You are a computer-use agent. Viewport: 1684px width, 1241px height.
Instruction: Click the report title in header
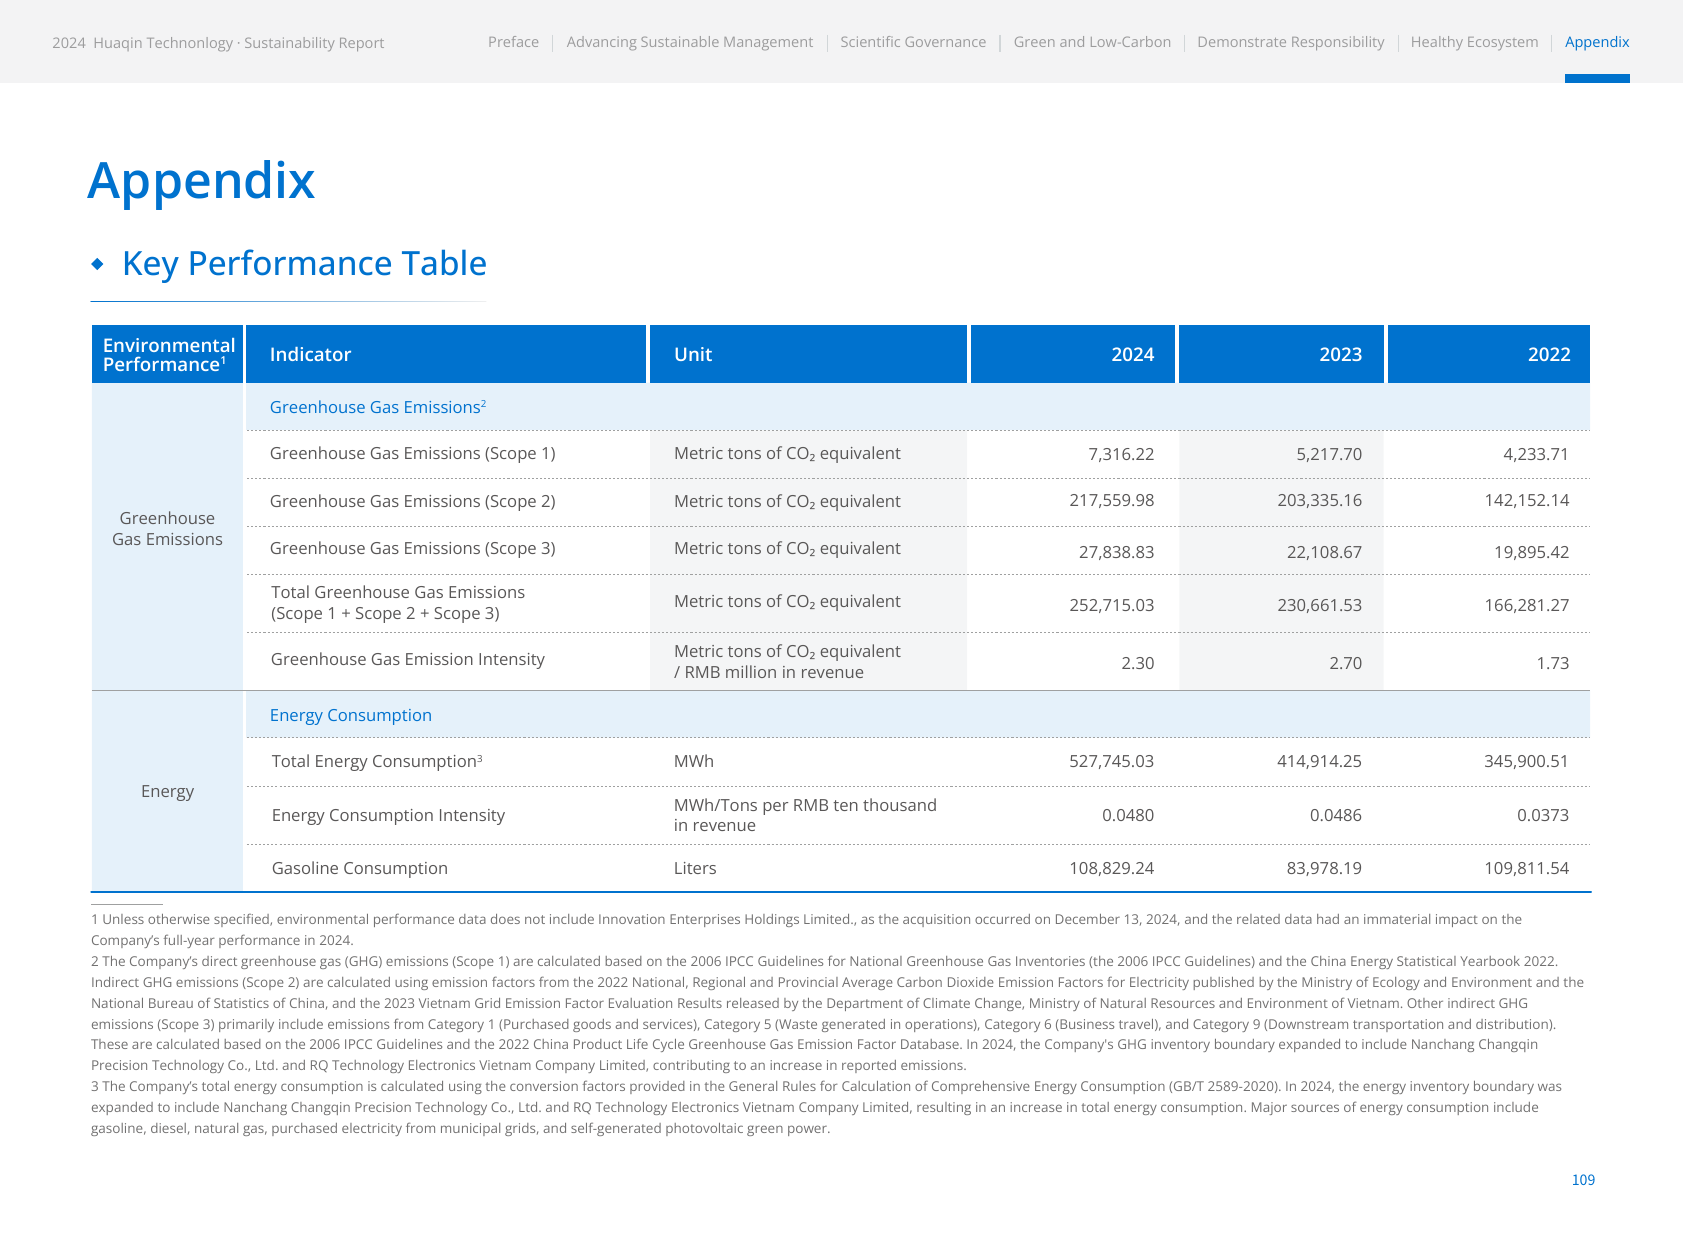[218, 43]
